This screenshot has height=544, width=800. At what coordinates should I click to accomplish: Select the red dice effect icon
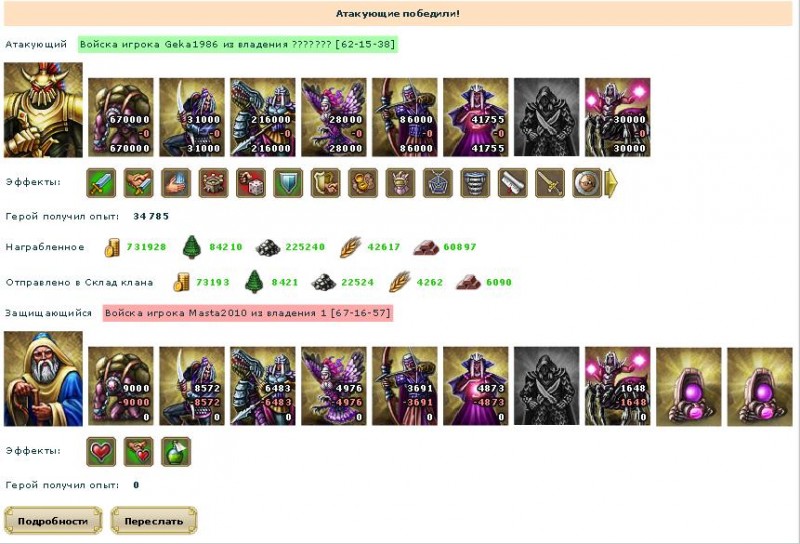tap(251, 183)
